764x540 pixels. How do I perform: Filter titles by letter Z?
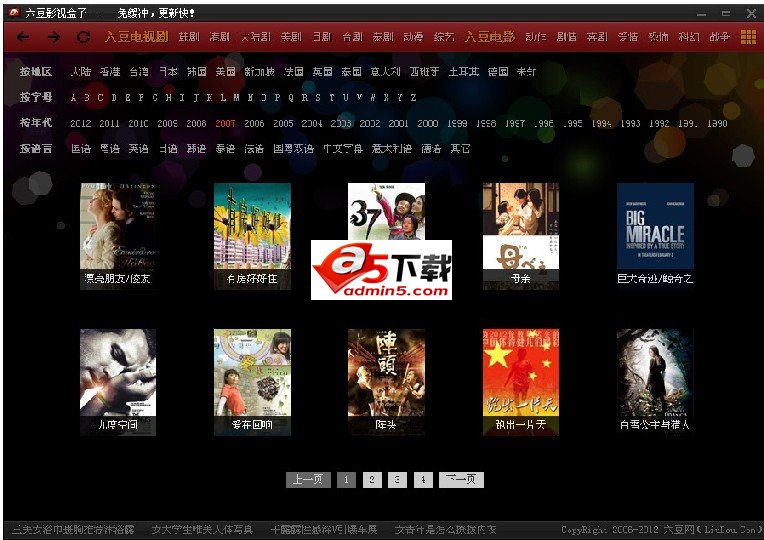click(x=413, y=97)
